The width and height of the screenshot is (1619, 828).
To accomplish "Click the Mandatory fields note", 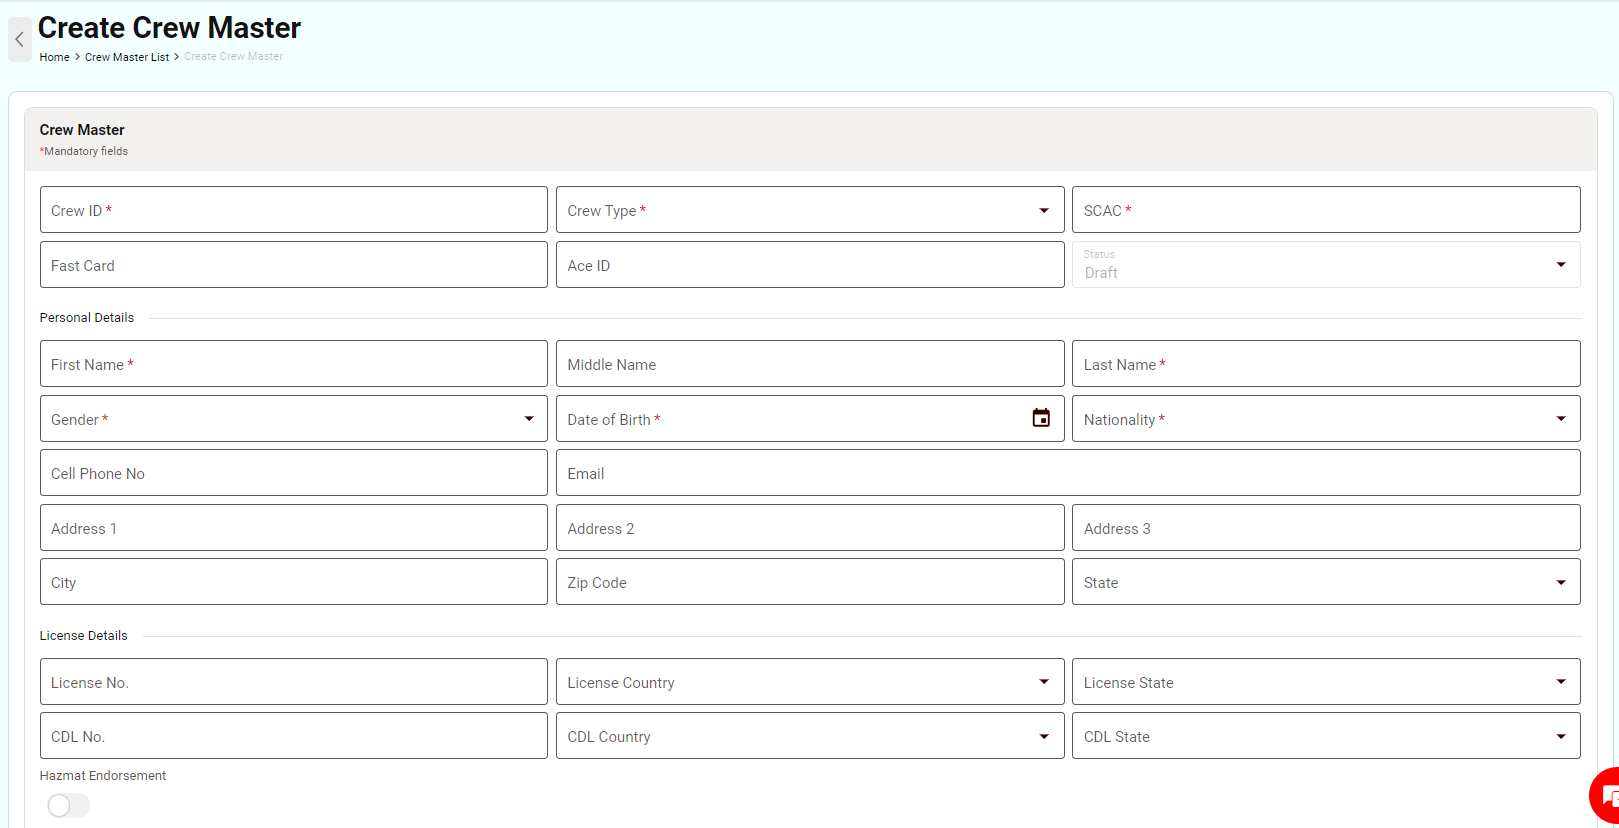I will coord(84,152).
